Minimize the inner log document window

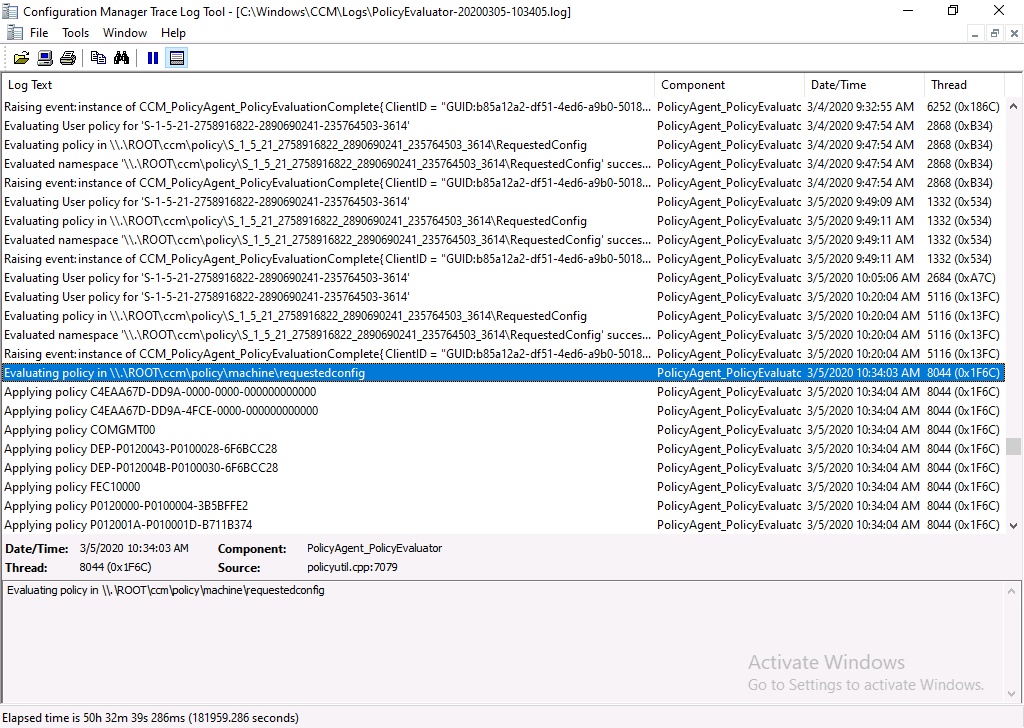point(975,33)
